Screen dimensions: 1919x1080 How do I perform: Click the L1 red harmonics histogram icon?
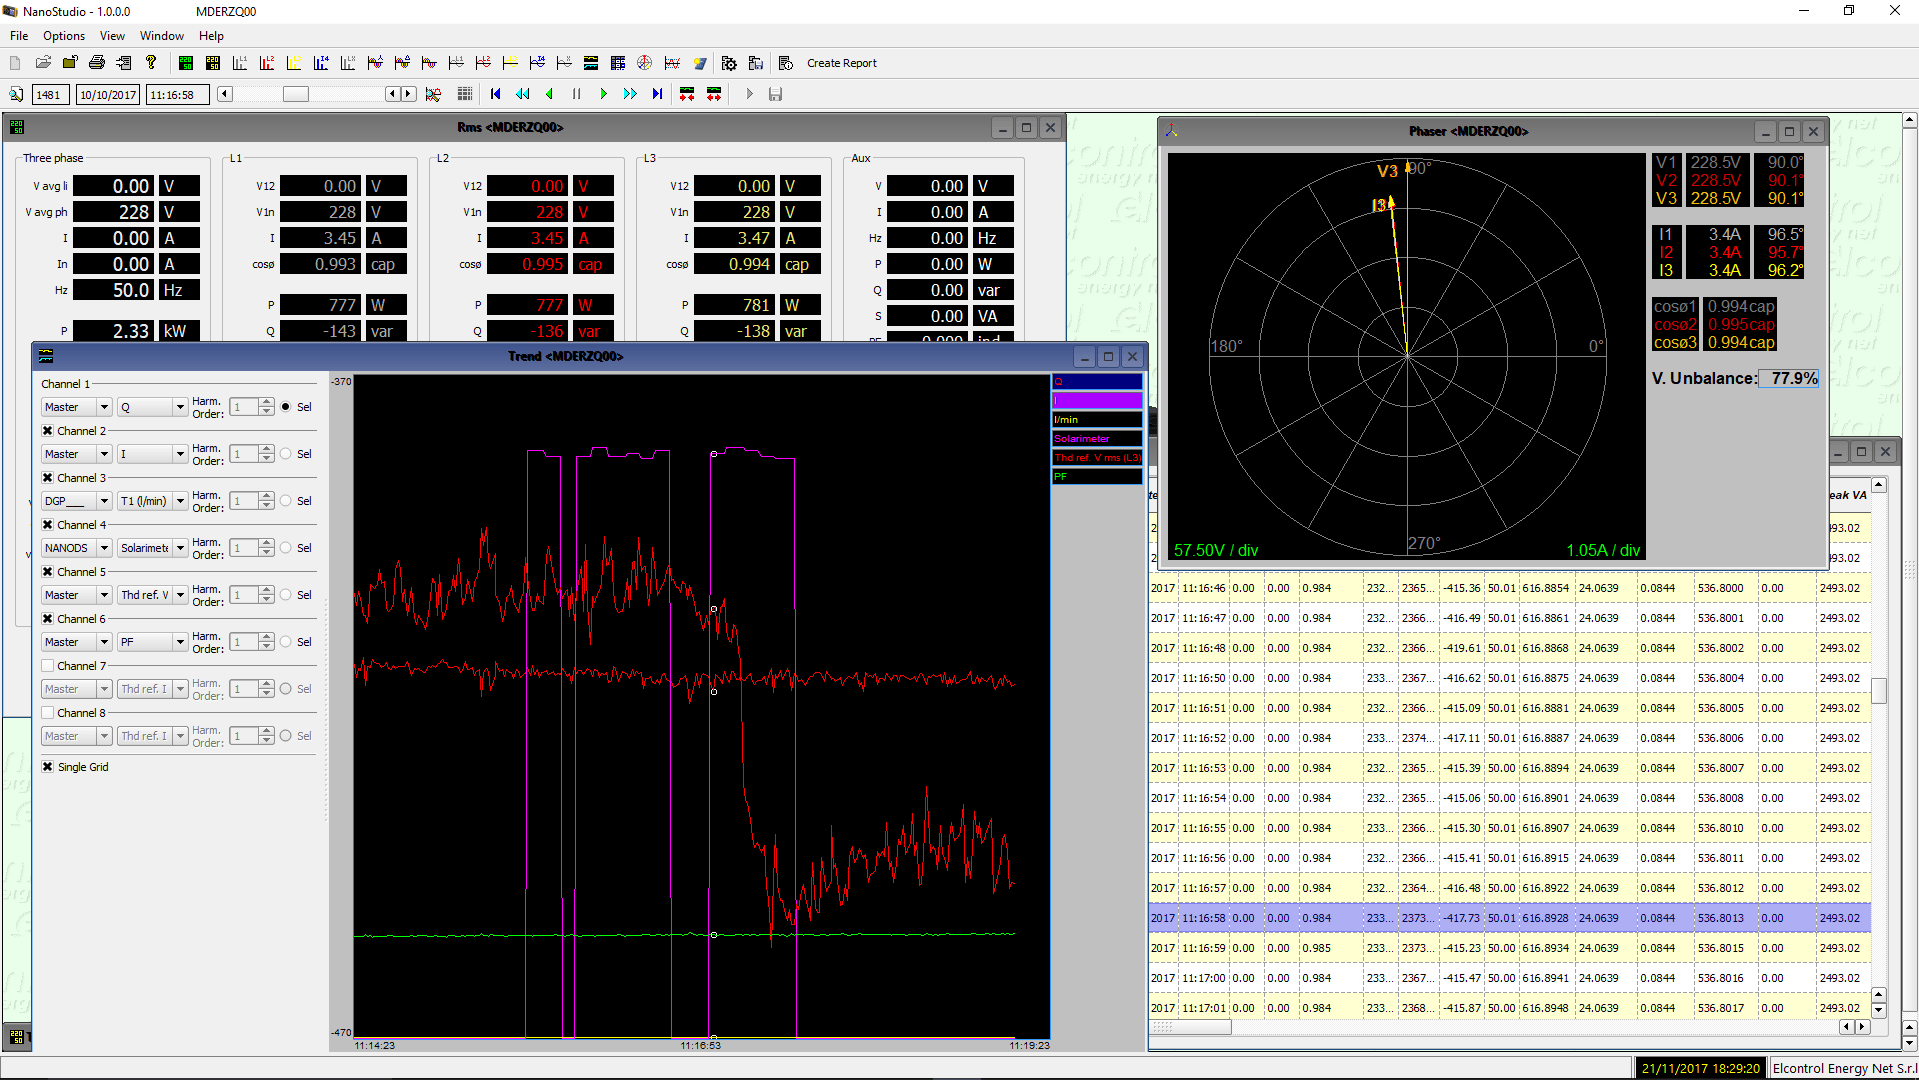[x=267, y=63]
